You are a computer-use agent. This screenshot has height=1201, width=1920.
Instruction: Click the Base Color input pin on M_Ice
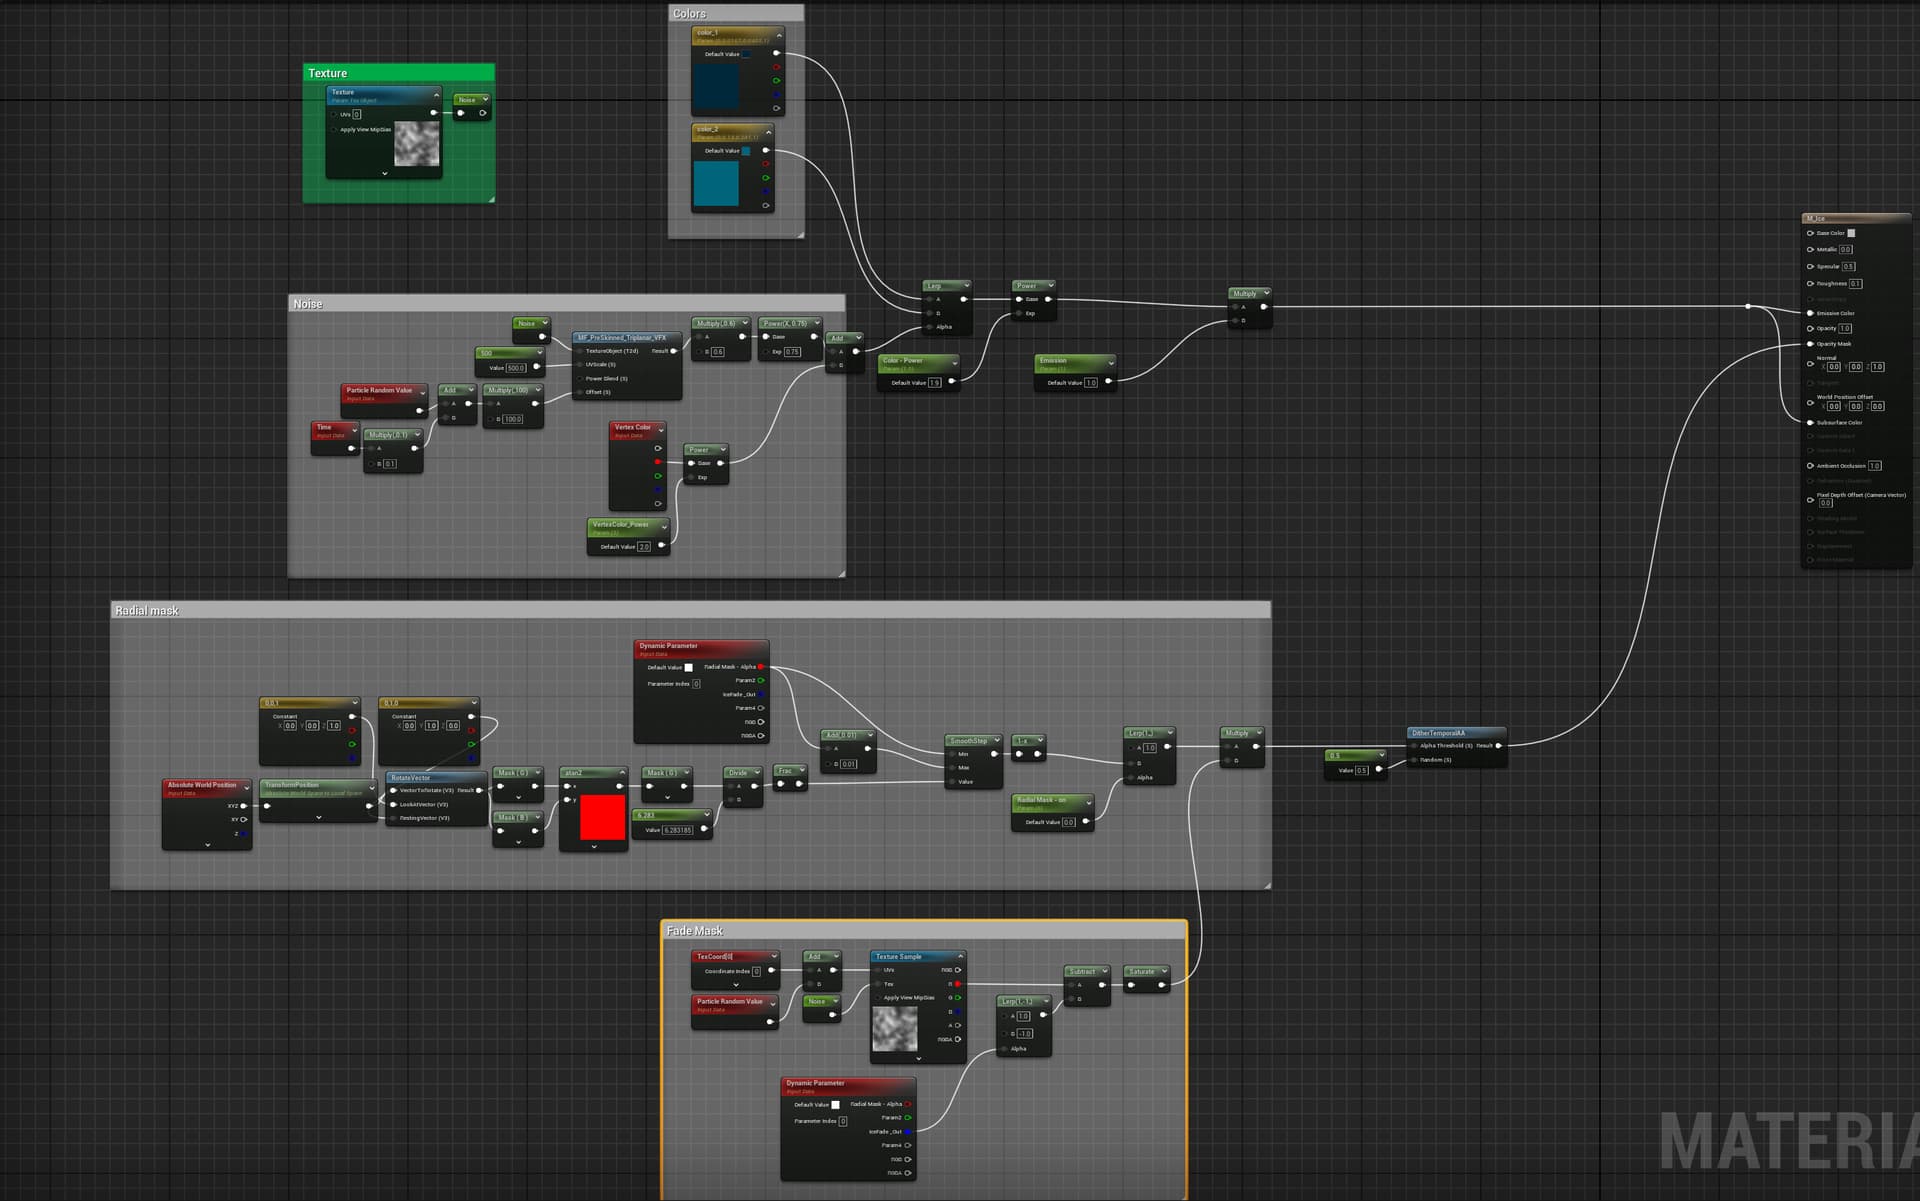coord(1810,233)
